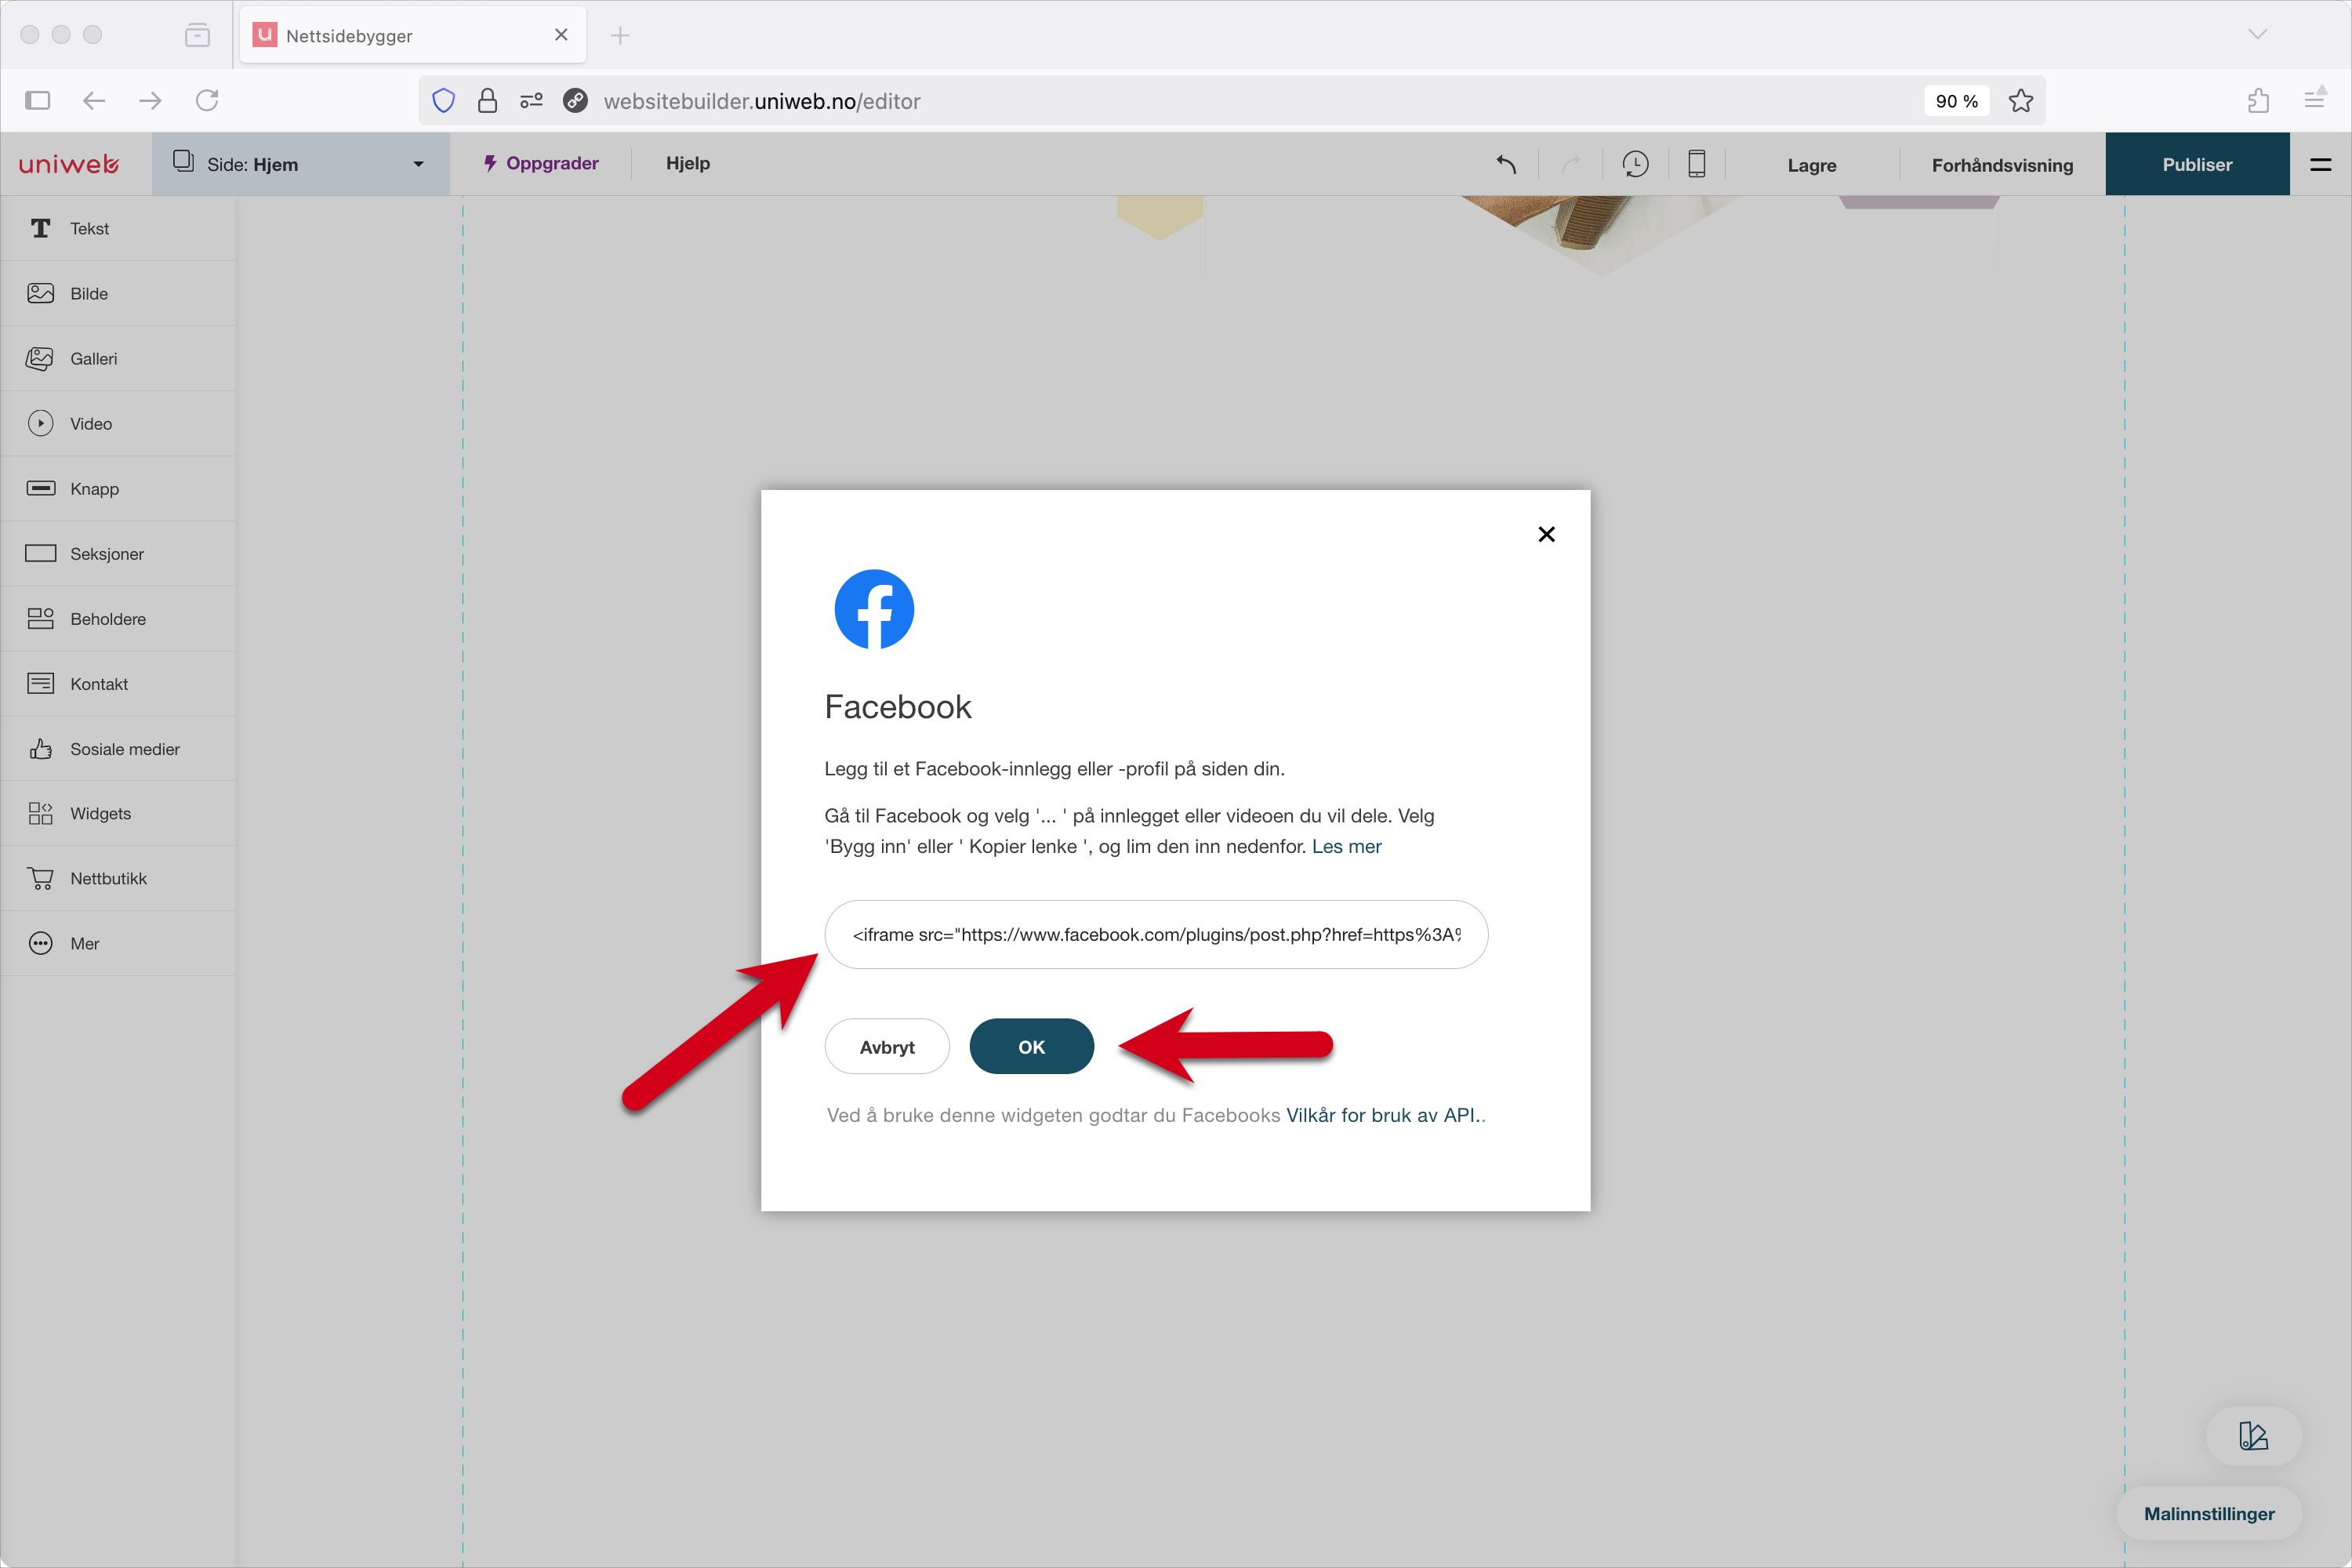Image resolution: width=2352 pixels, height=1568 pixels.
Task: Reload the browser page
Action: coord(207,100)
